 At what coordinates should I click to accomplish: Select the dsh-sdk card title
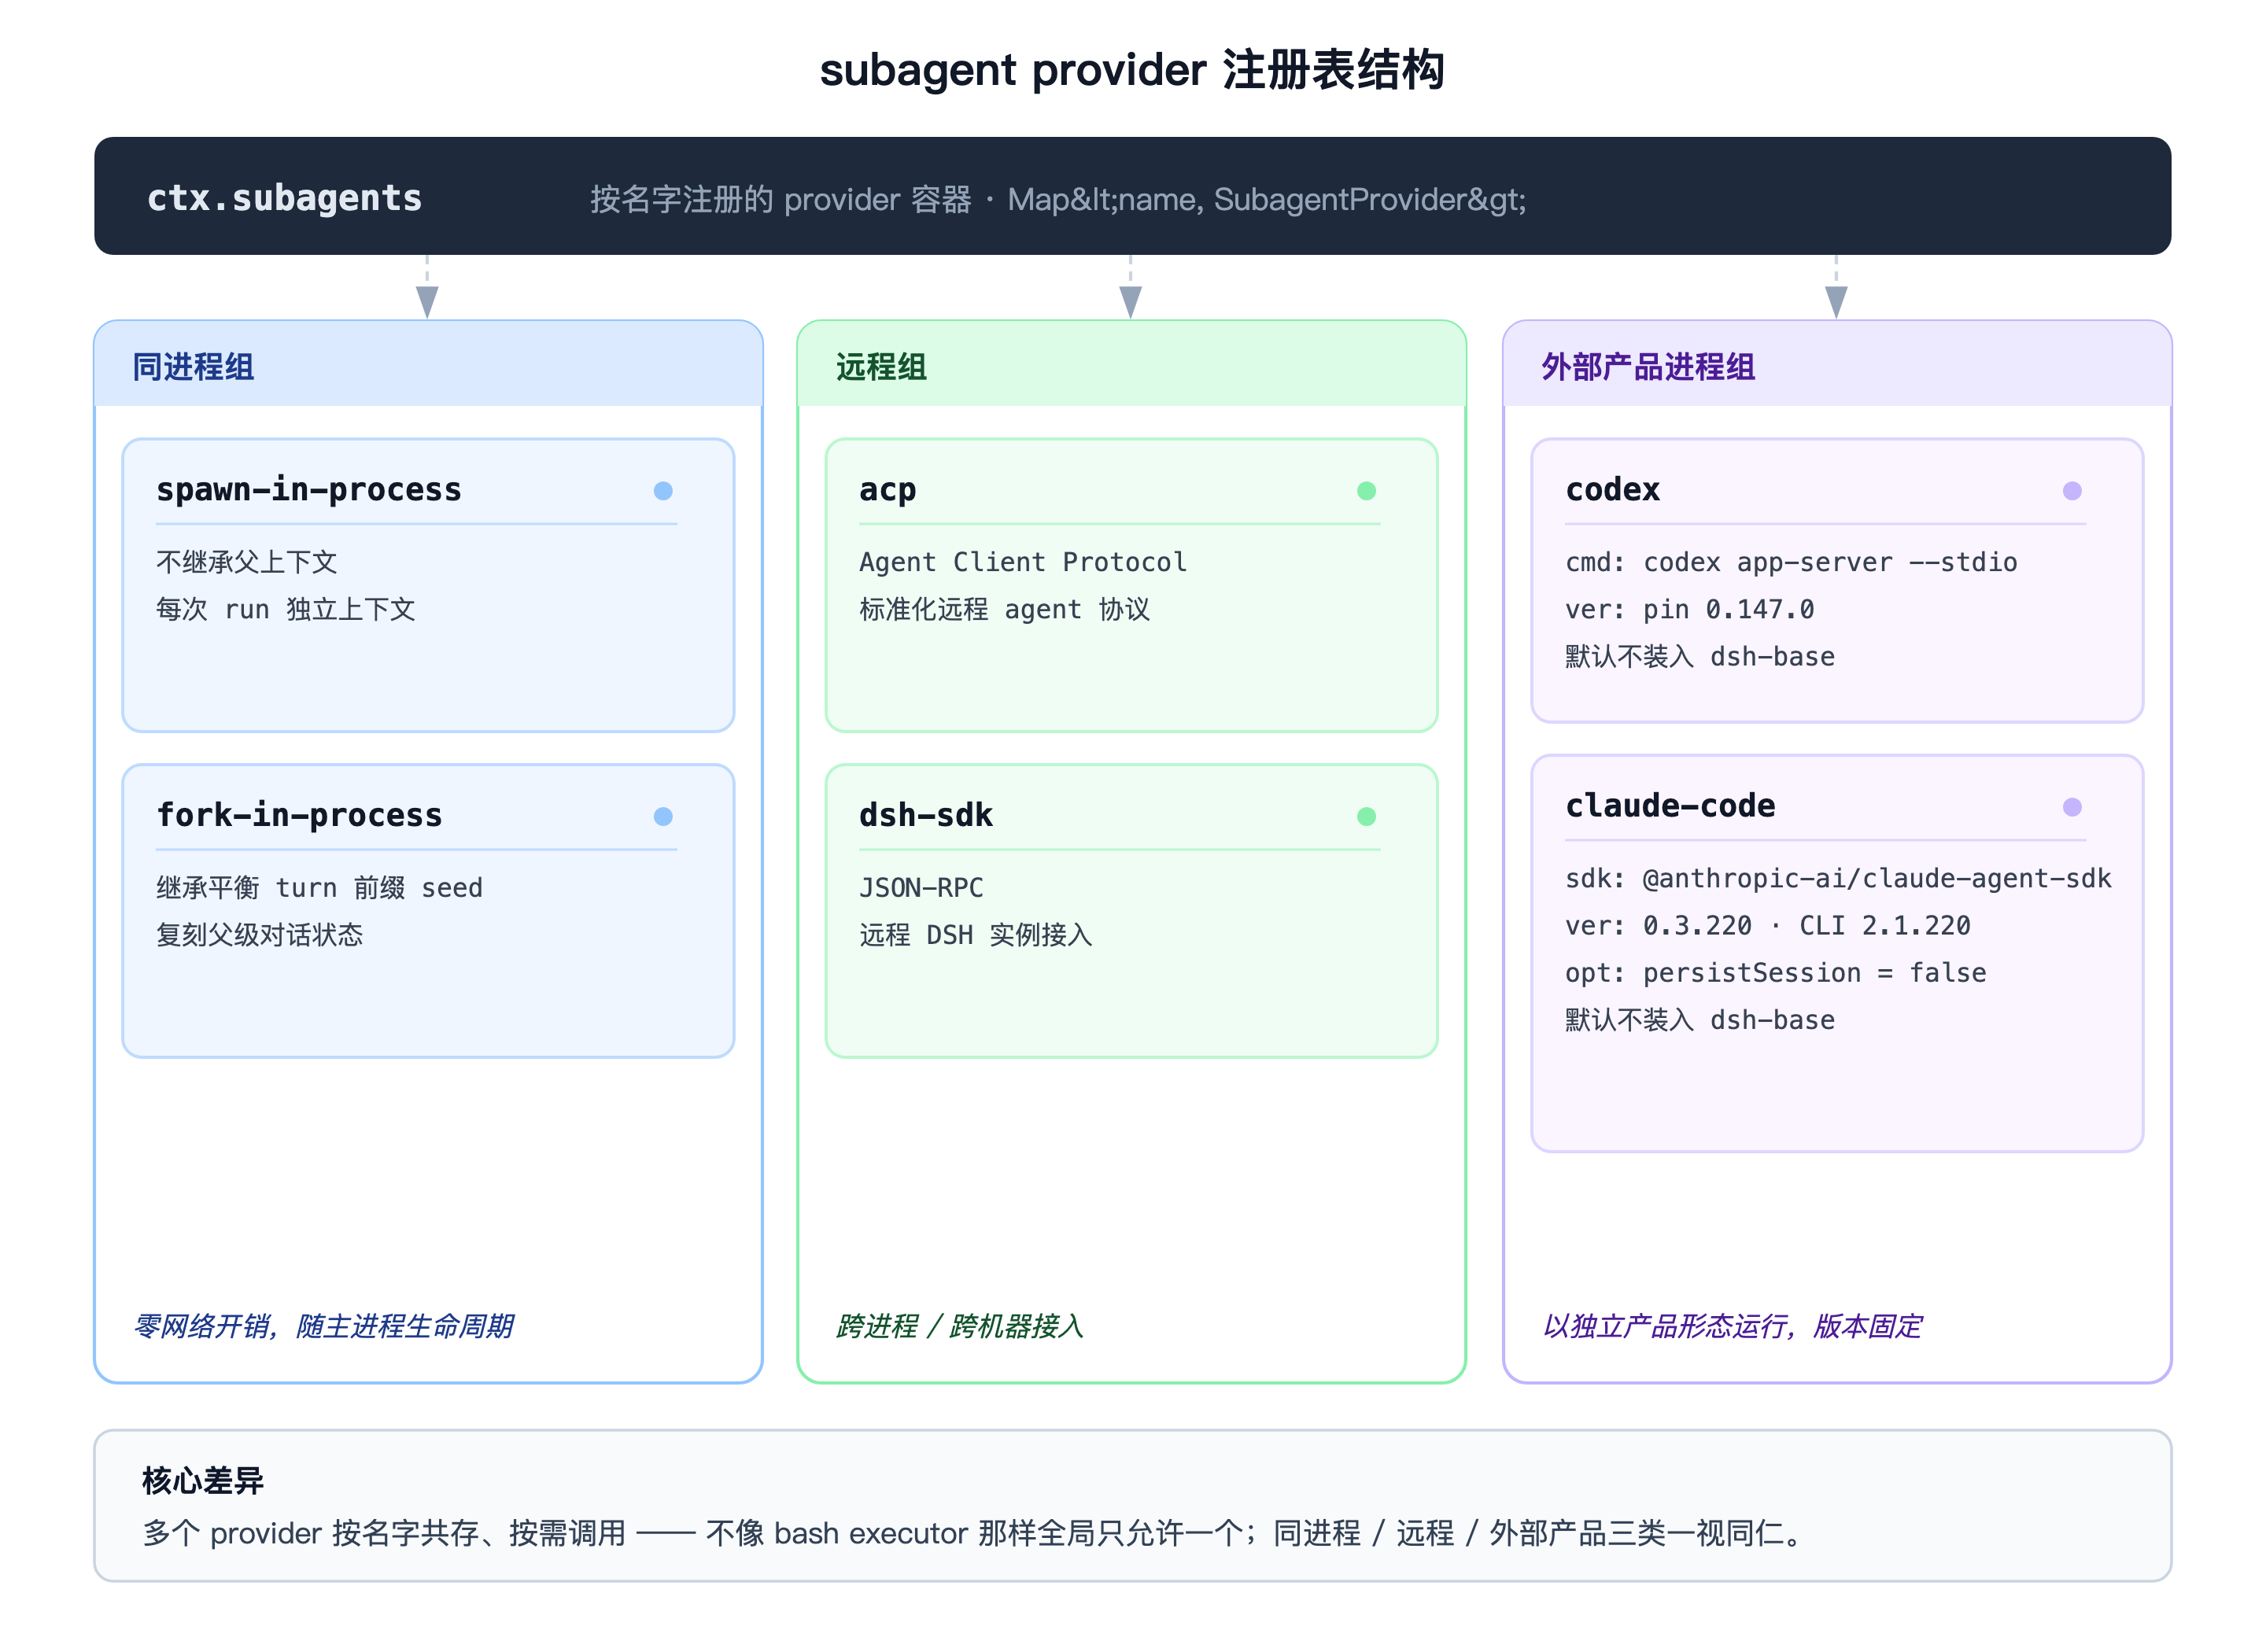[x=925, y=815]
